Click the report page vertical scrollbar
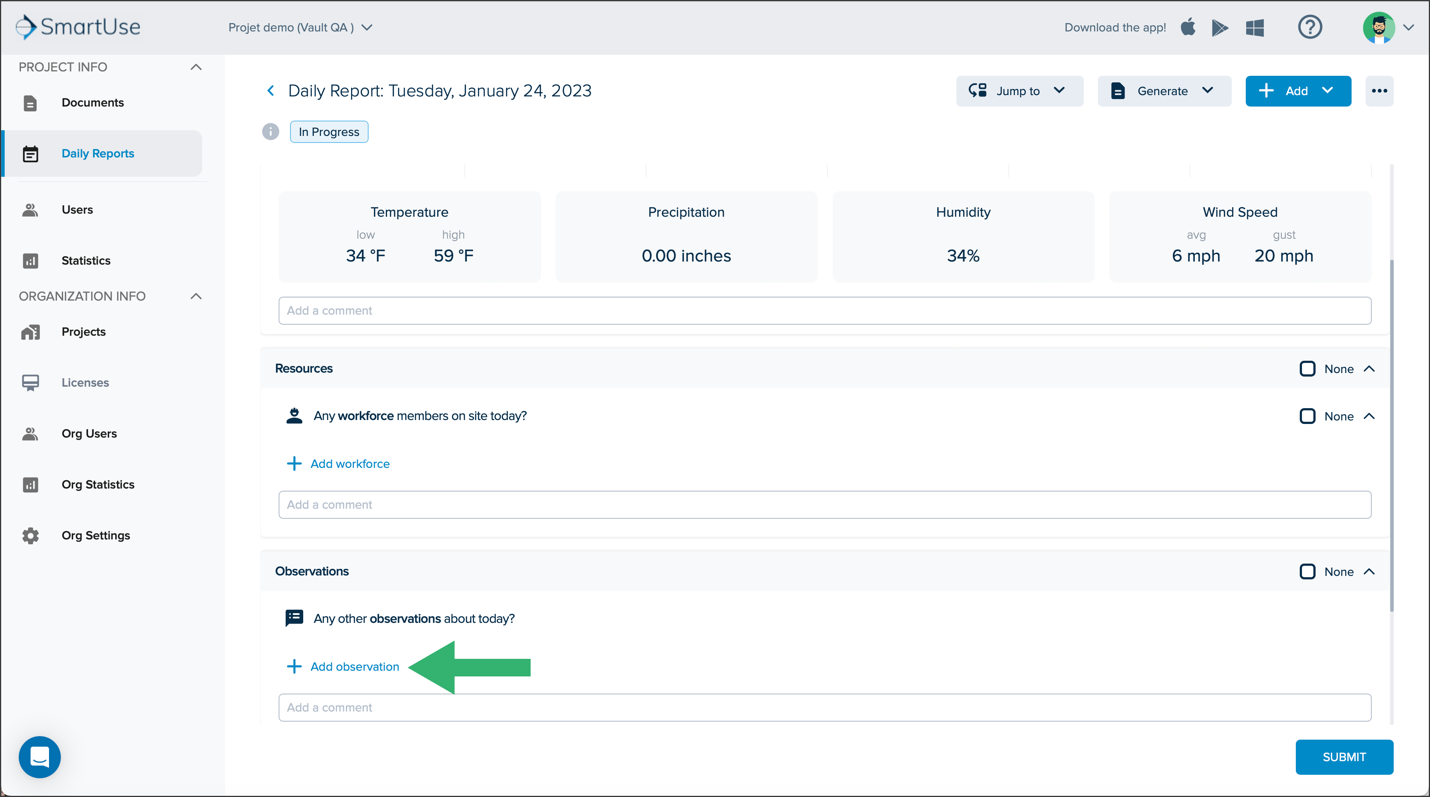1430x797 pixels. (1391, 435)
